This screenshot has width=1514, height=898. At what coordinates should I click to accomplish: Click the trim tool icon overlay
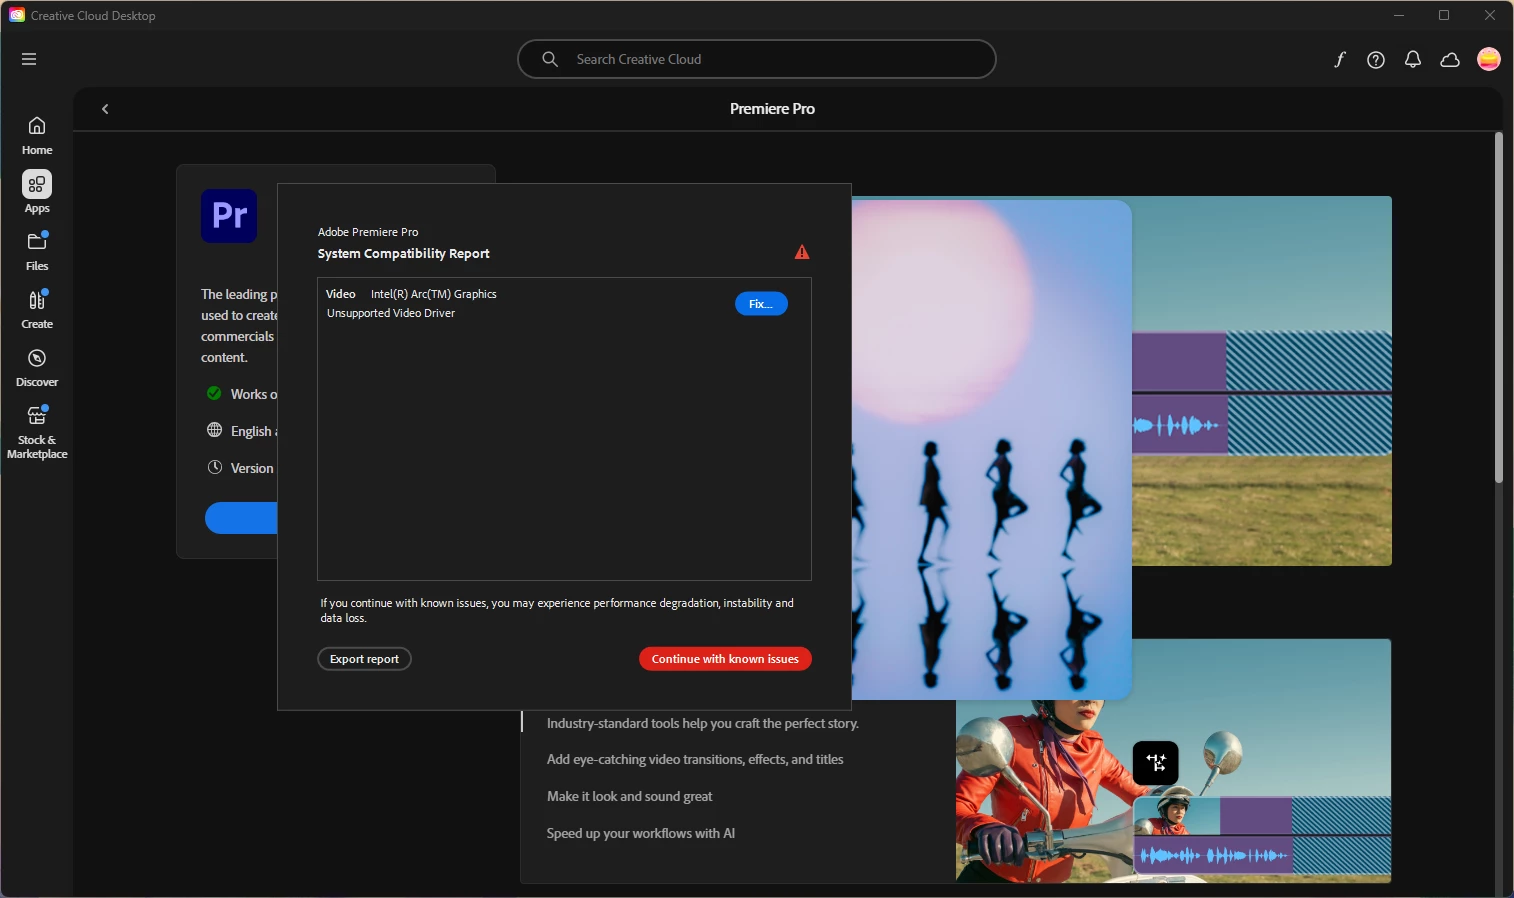tap(1156, 763)
